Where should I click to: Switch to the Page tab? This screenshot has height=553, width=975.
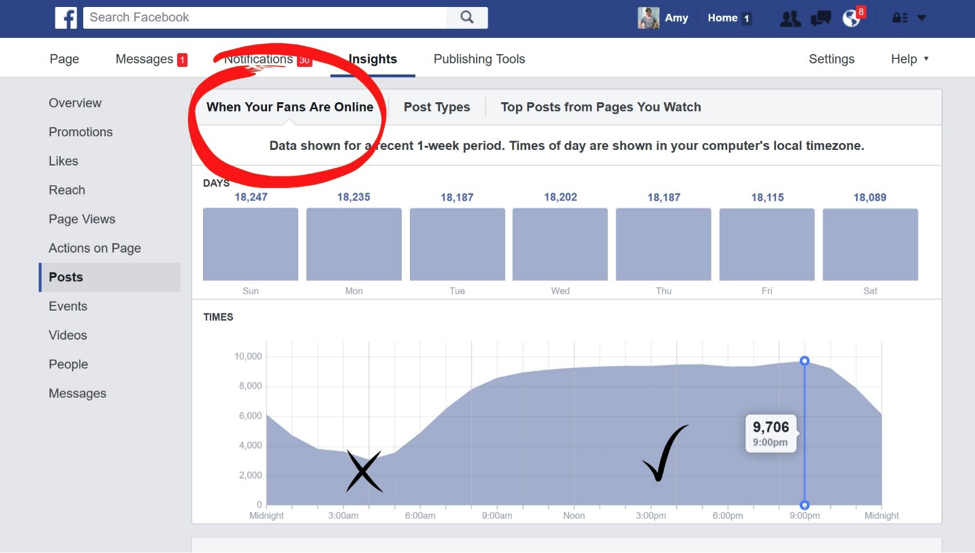[64, 58]
